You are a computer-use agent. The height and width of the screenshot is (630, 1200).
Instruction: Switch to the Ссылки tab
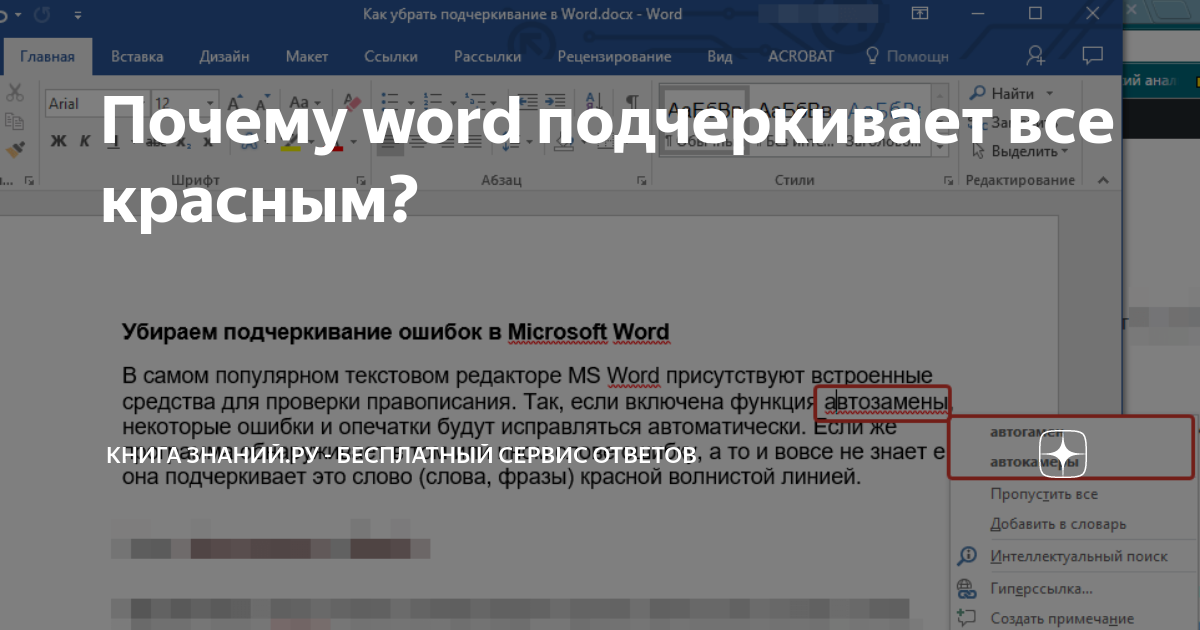[391, 56]
